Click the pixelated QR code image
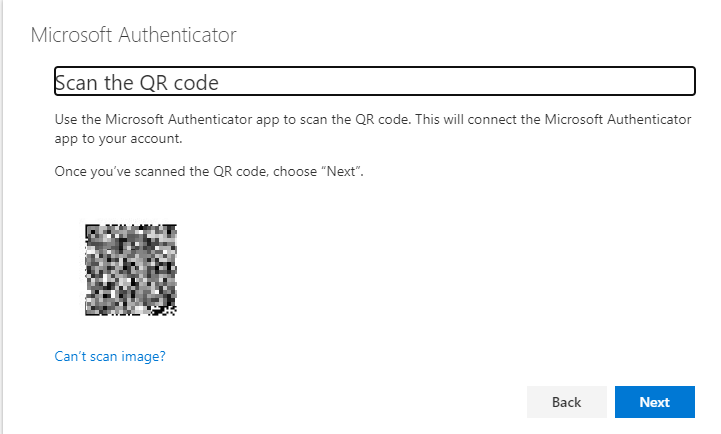 131,270
